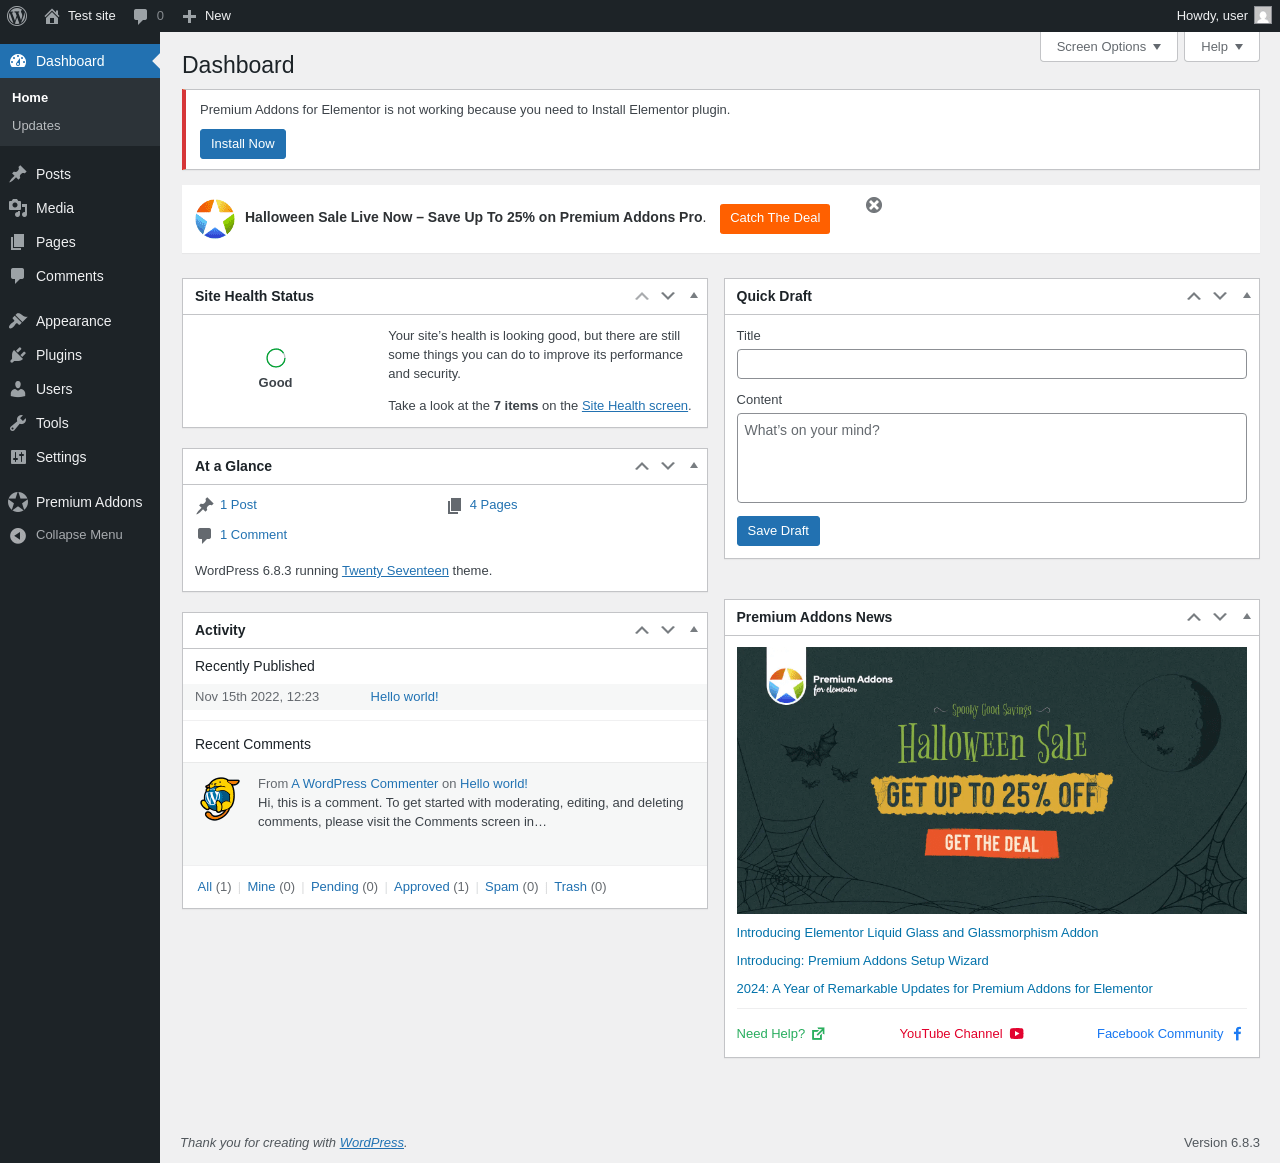The image size is (1280, 1163).
Task: Click the Dashboard gauge icon in sidebar
Action: (x=18, y=61)
